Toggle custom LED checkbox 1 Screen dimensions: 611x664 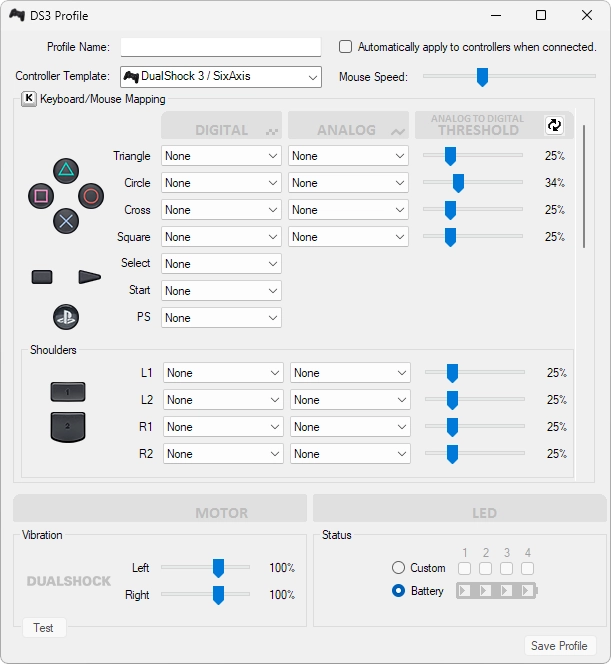[x=464, y=568]
